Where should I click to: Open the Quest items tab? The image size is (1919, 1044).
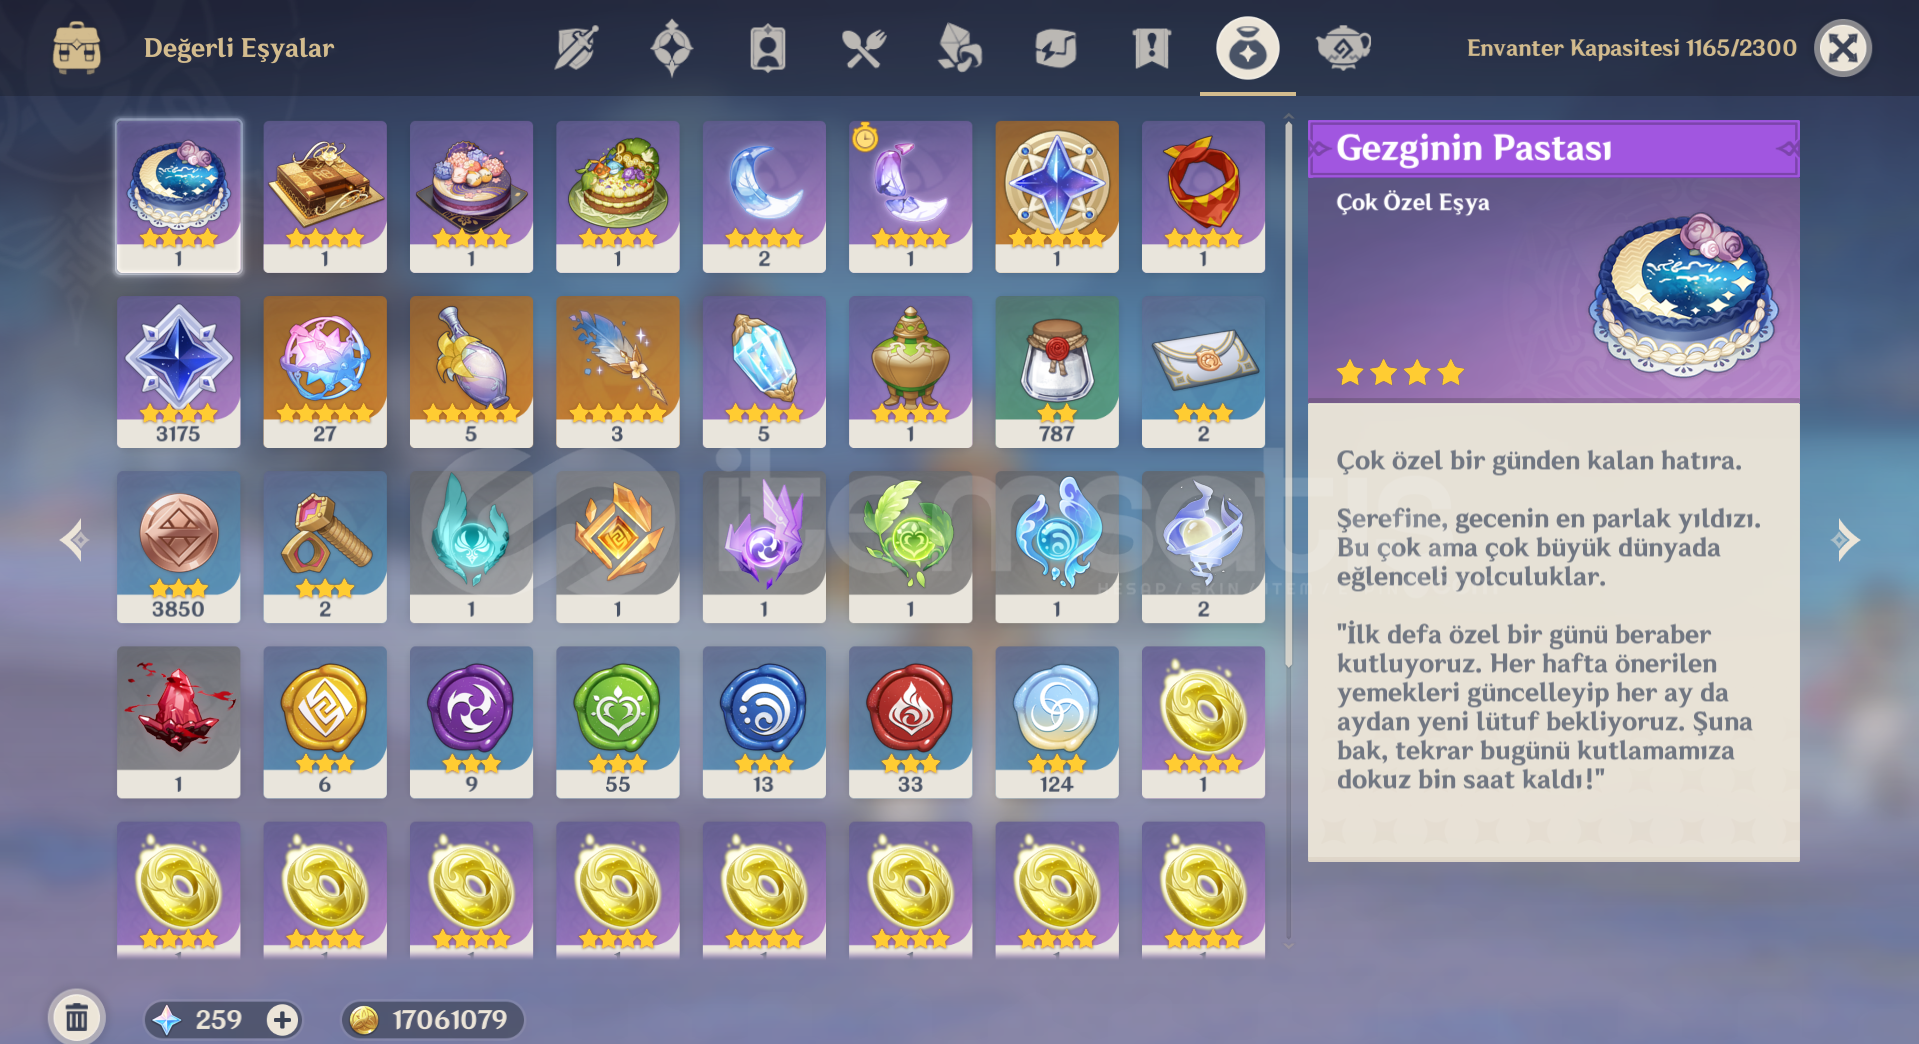pos(1151,48)
